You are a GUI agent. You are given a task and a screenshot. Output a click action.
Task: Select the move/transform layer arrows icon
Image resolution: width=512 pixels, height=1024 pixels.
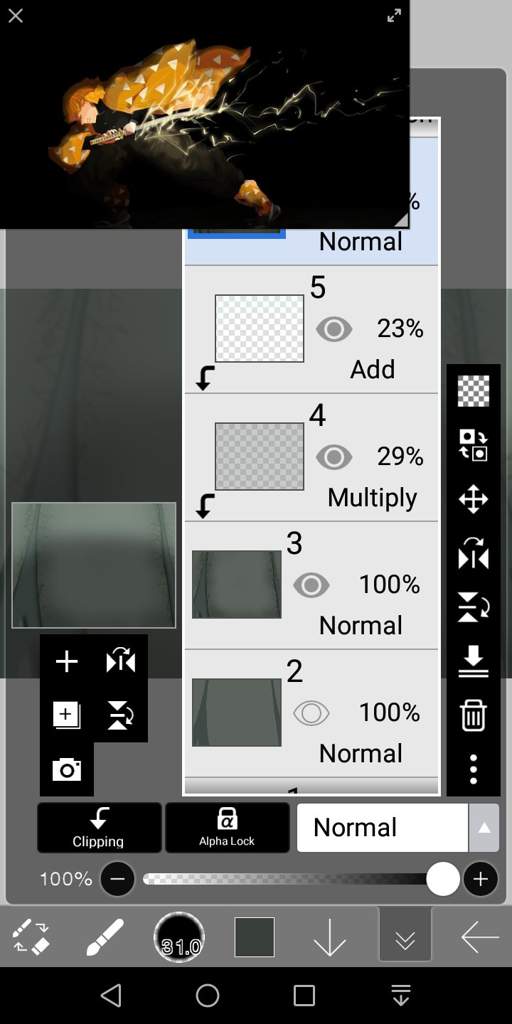(473, 500)
